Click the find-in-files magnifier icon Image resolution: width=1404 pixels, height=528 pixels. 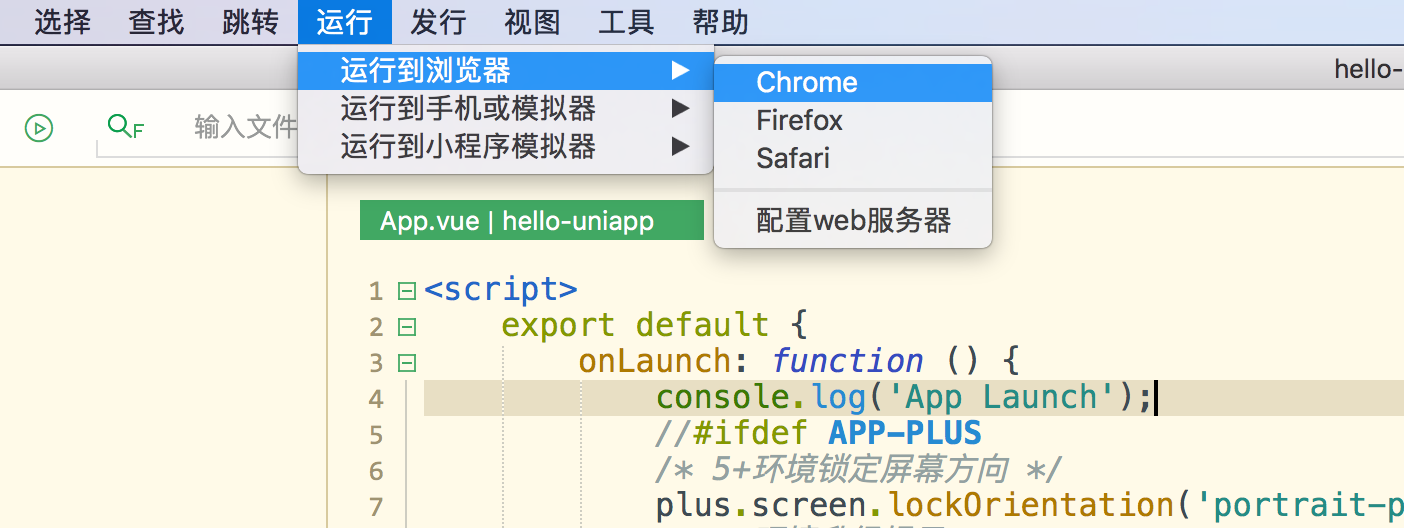(125, 126)
